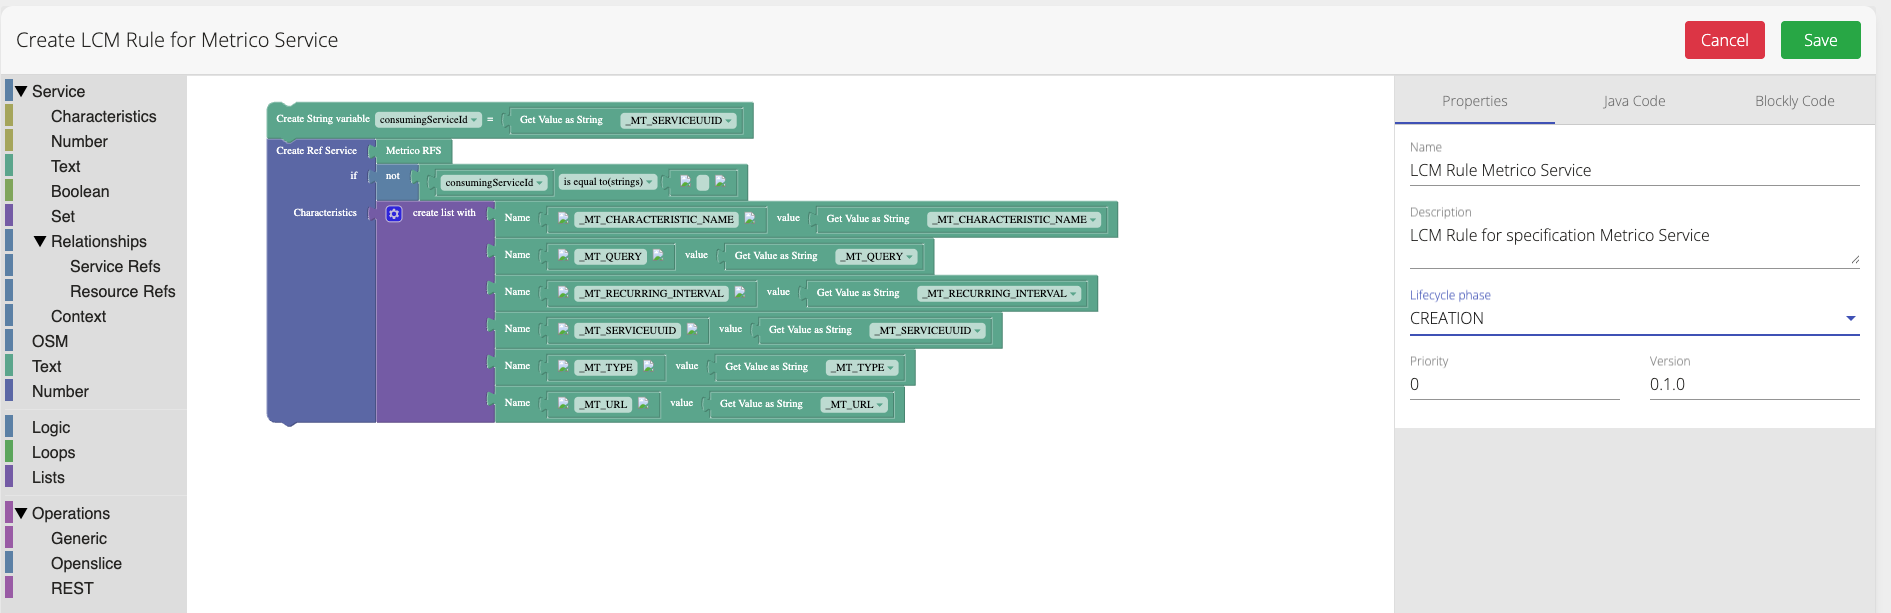Select Openslice under Operations
Viewport: 1891px width, 613px height.
86,563
